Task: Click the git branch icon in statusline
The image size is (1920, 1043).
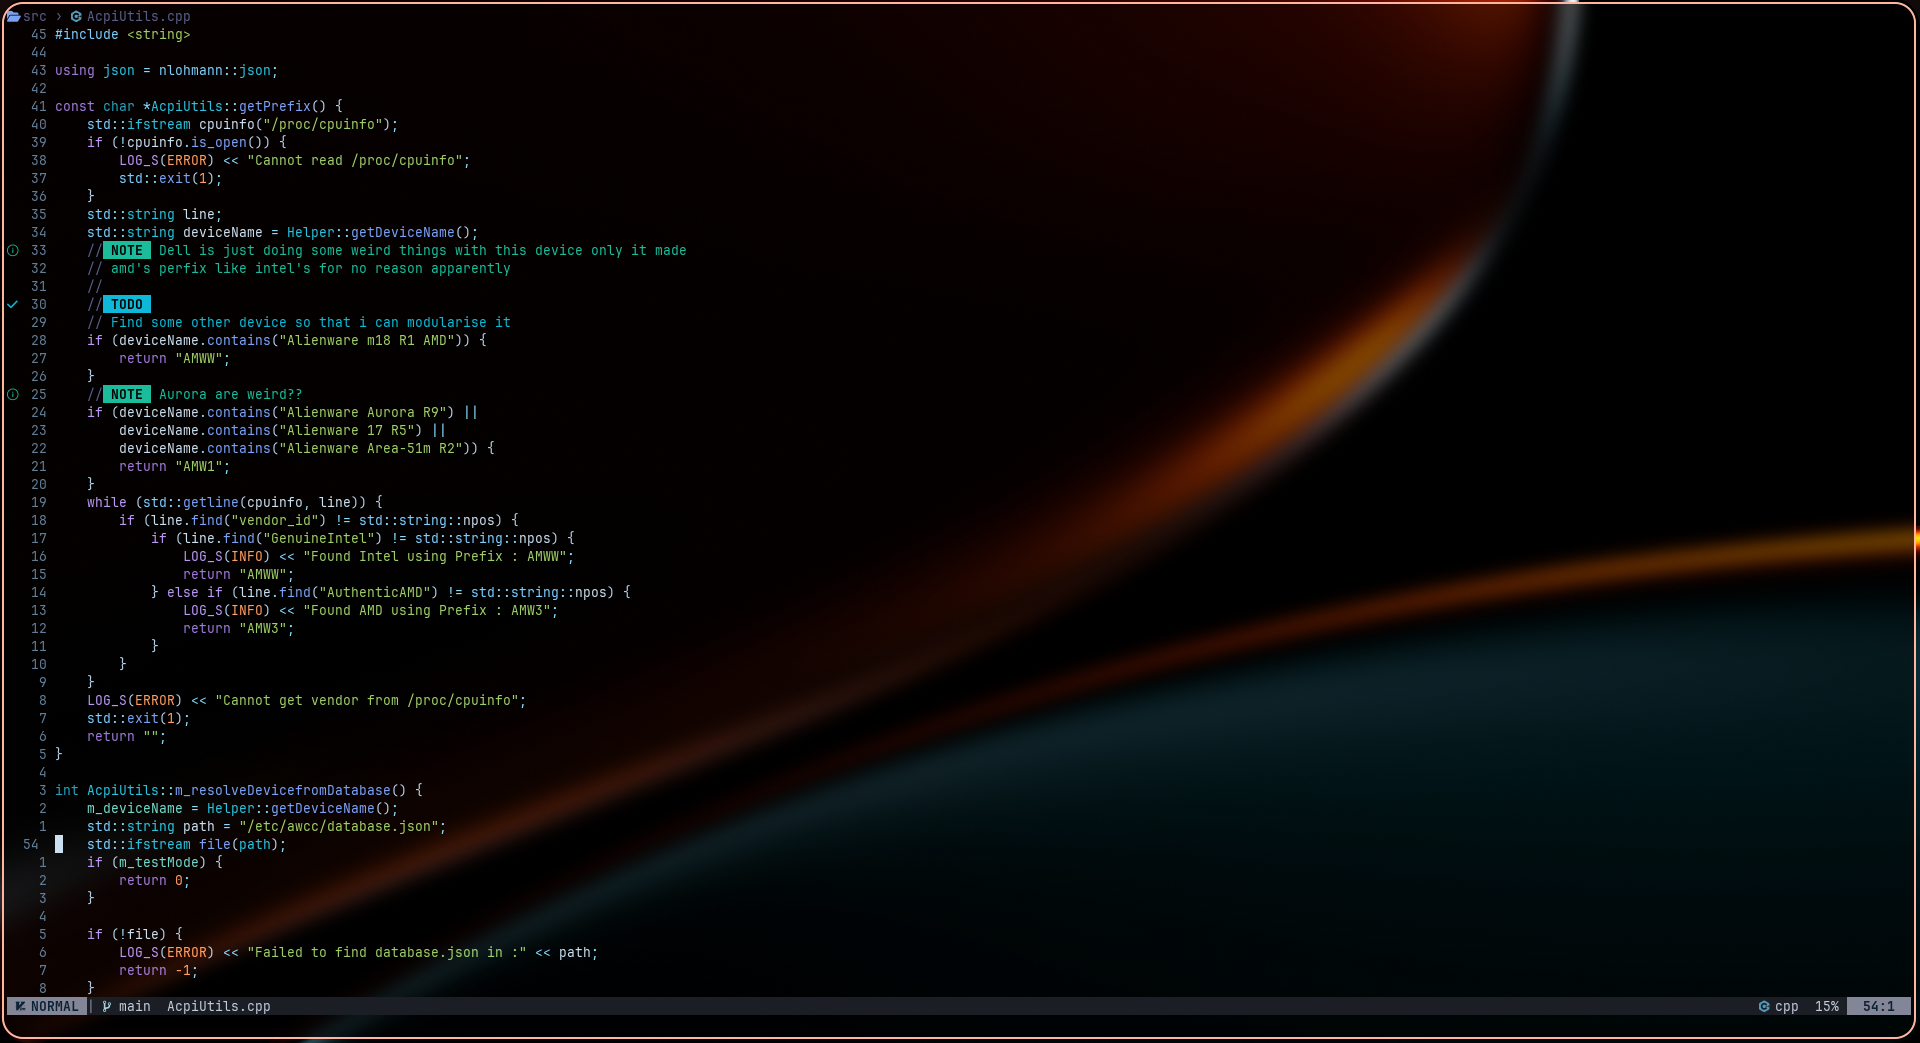Action: coord(107,1007)
